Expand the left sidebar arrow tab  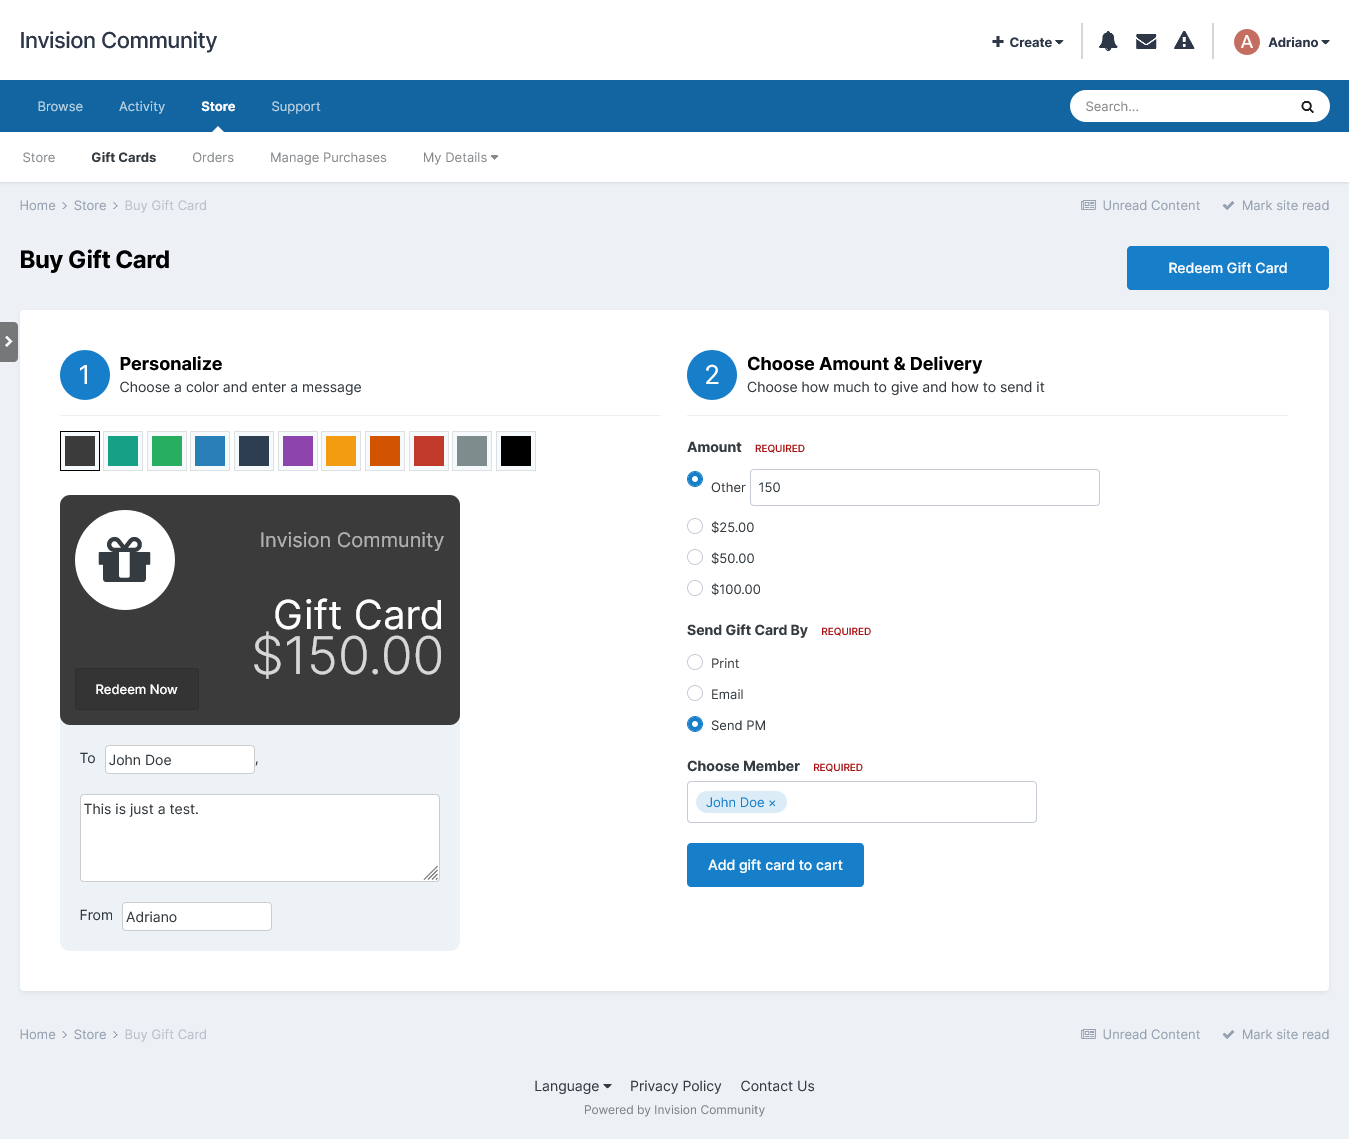point(9,342)
